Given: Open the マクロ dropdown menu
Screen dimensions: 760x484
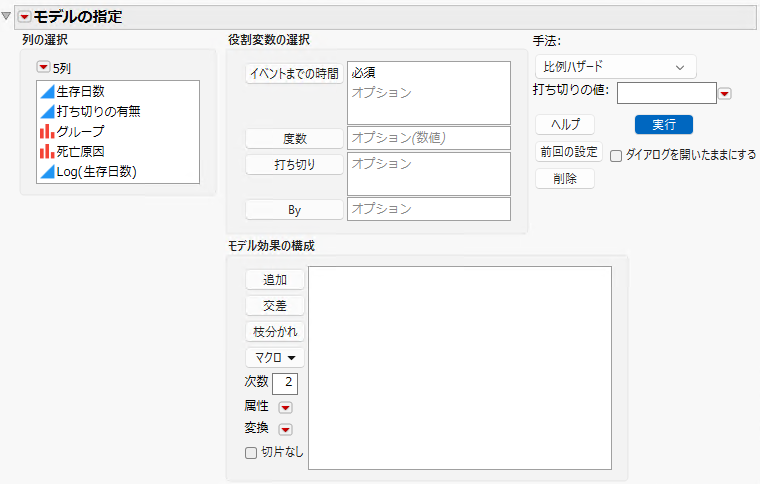Looking at the screenshot, I should point(275,358).
